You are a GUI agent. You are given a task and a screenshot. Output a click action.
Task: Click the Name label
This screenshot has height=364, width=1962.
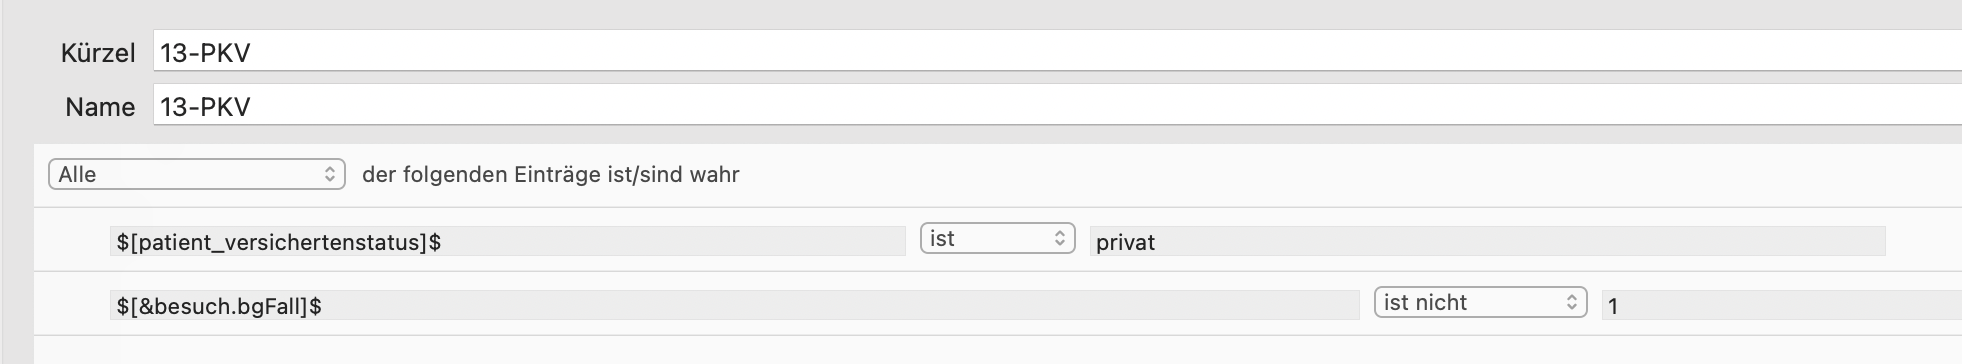pyautogui.click(x=100, y=107)
